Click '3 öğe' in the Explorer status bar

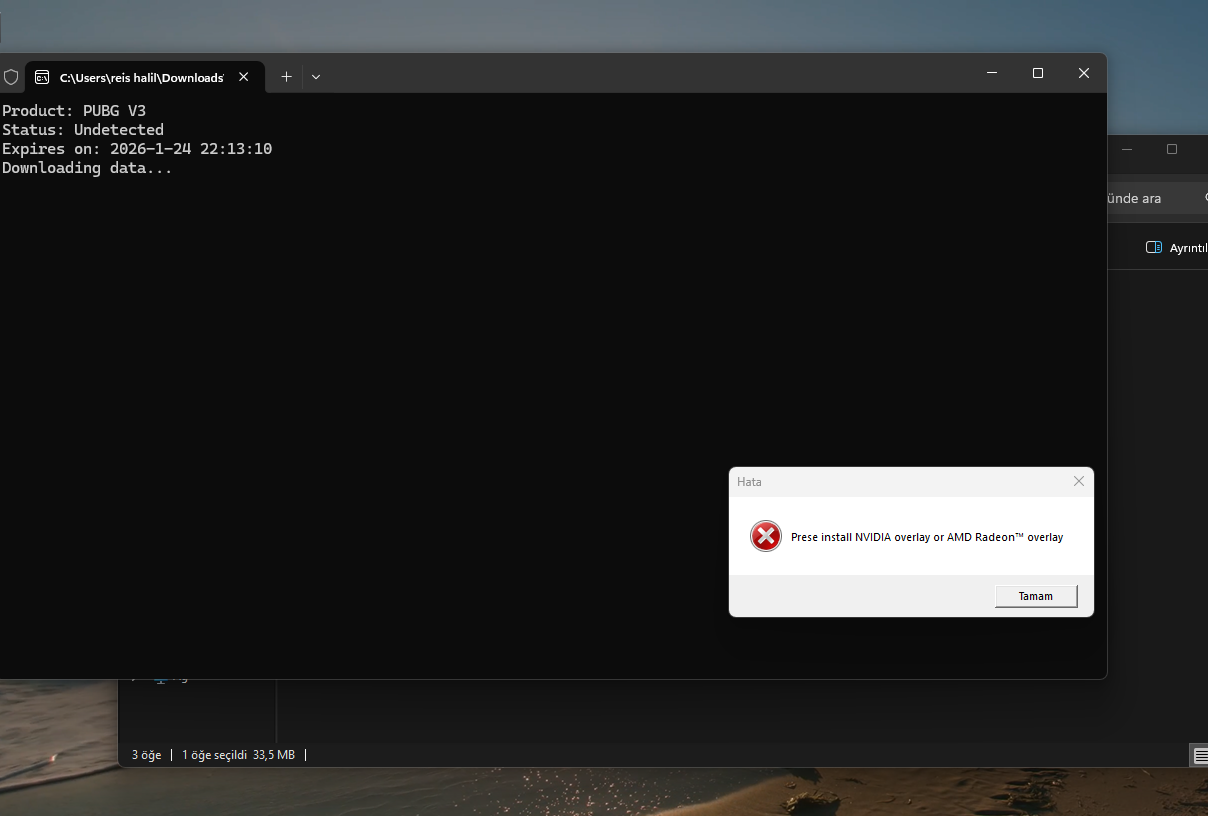146,755
